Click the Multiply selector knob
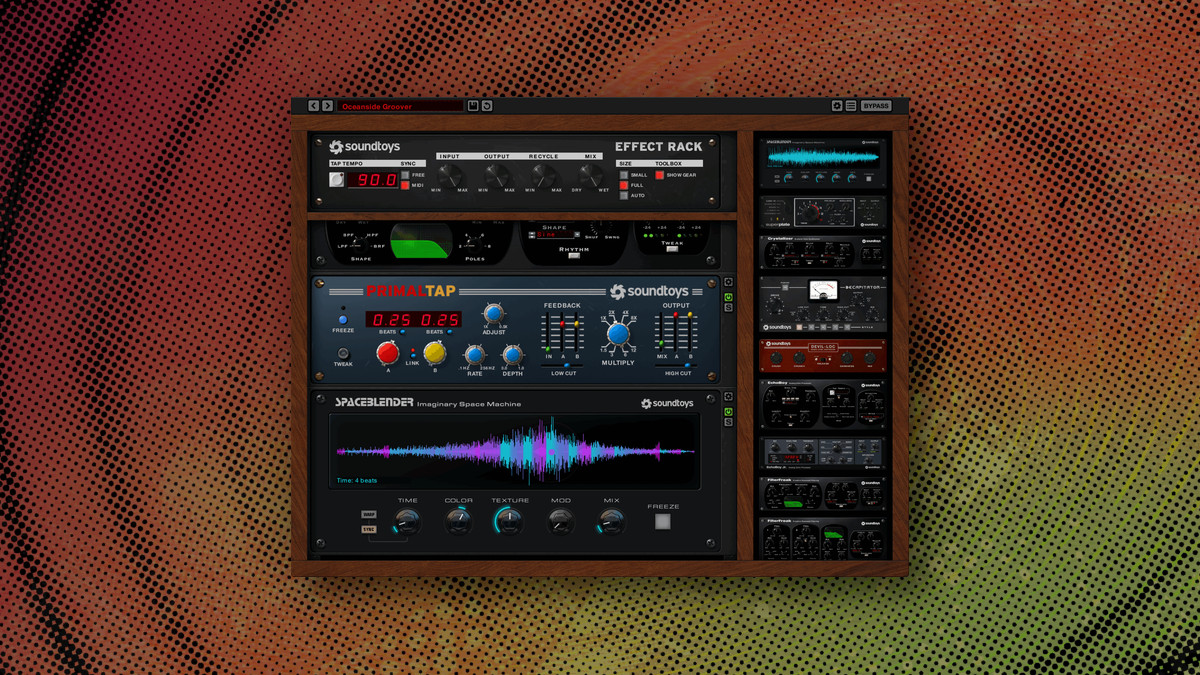This screenshot has width=1200, height=675. click(x=618, y=334)
